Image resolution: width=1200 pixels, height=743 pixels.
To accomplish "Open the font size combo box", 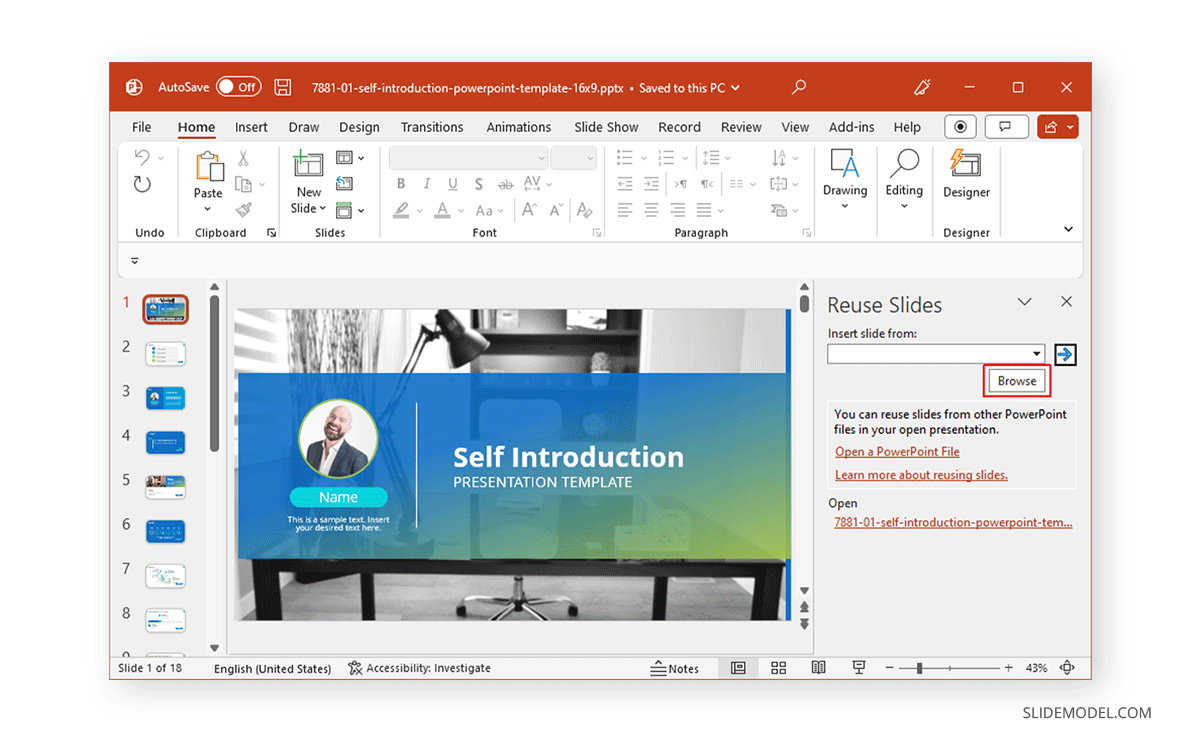I will pos(574,158).
